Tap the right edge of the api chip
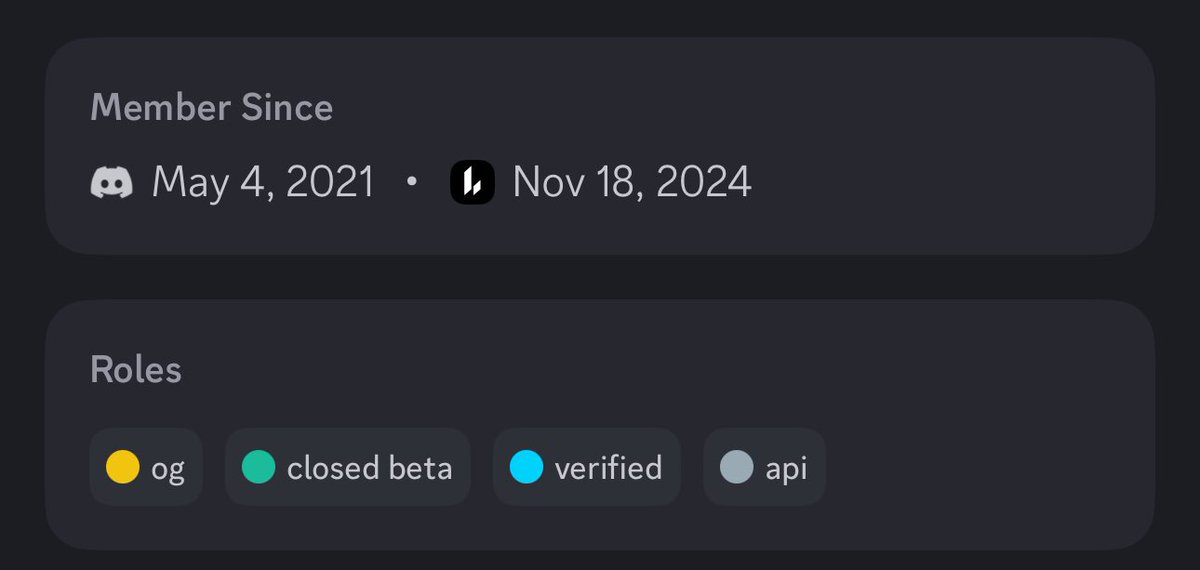 (819, 467)
